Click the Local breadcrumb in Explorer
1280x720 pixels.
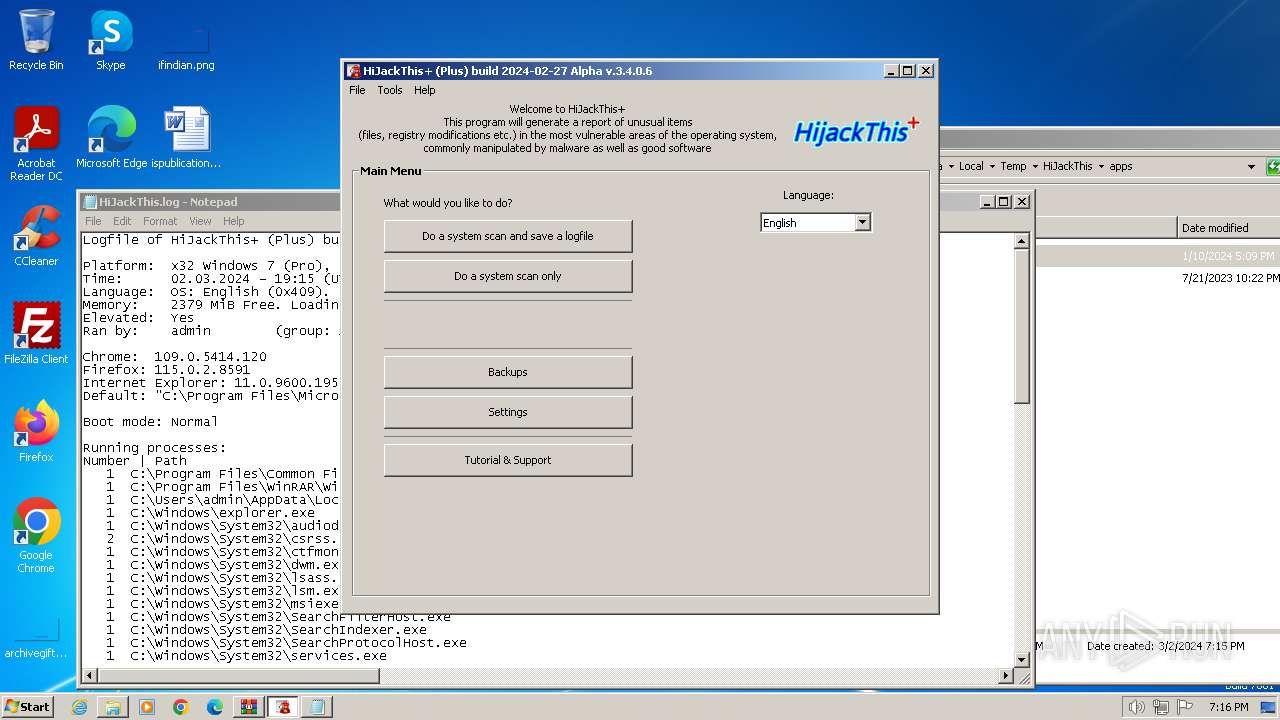pyautogui.click(x=971, y=167)
